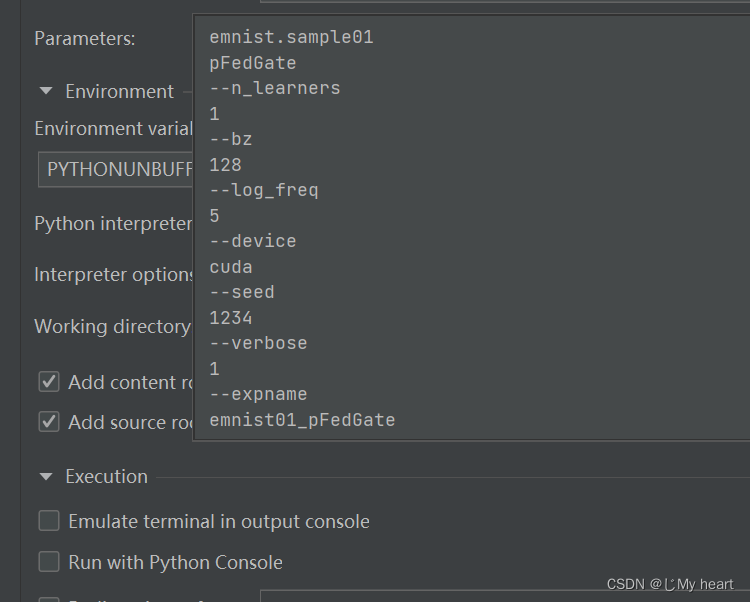Collapse the Execution section triangle
Screen dimensions: 750x602
point(46,477)
